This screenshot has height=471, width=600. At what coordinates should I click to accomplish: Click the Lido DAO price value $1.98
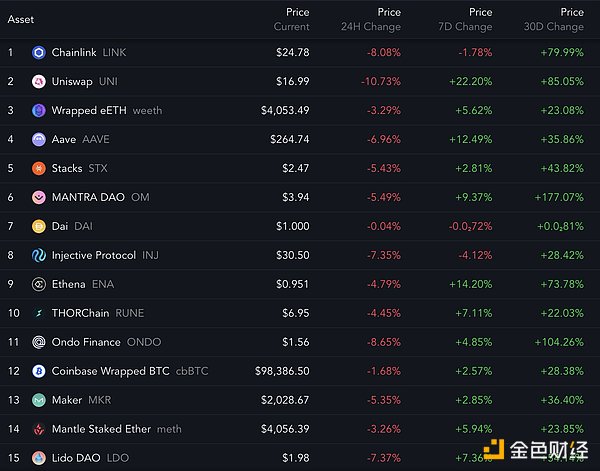pyautogui.click(x=296, y=458)
